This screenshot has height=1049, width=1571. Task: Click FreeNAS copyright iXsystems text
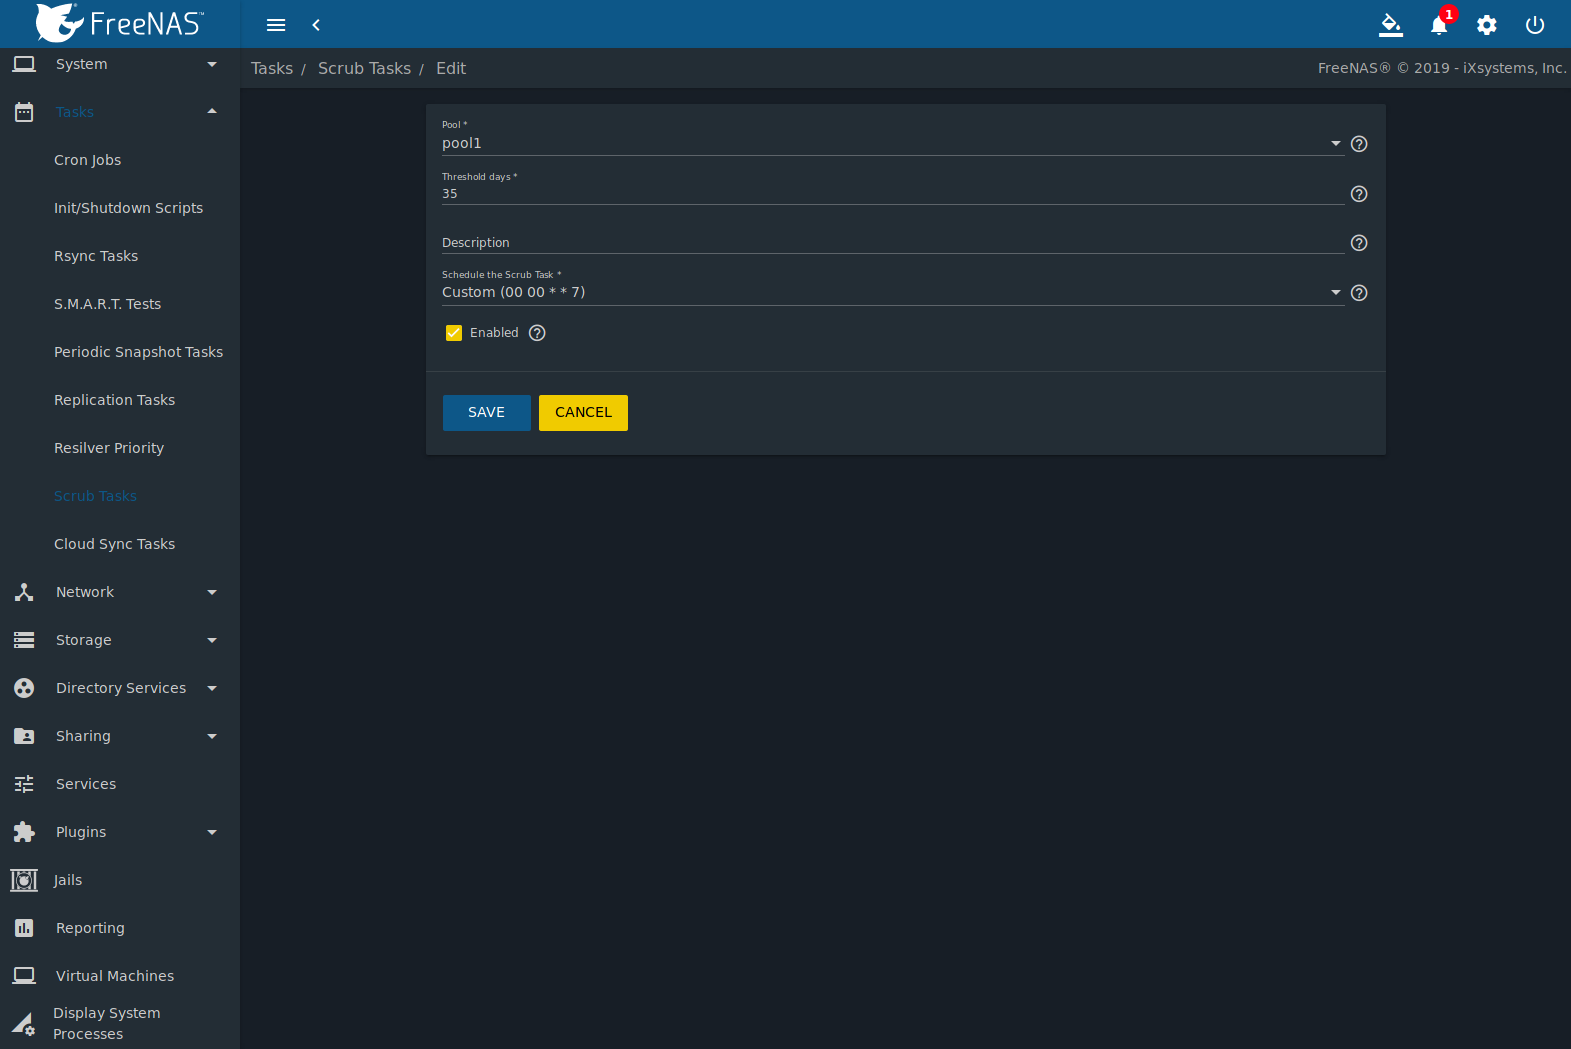click(x=1442, y=68)
